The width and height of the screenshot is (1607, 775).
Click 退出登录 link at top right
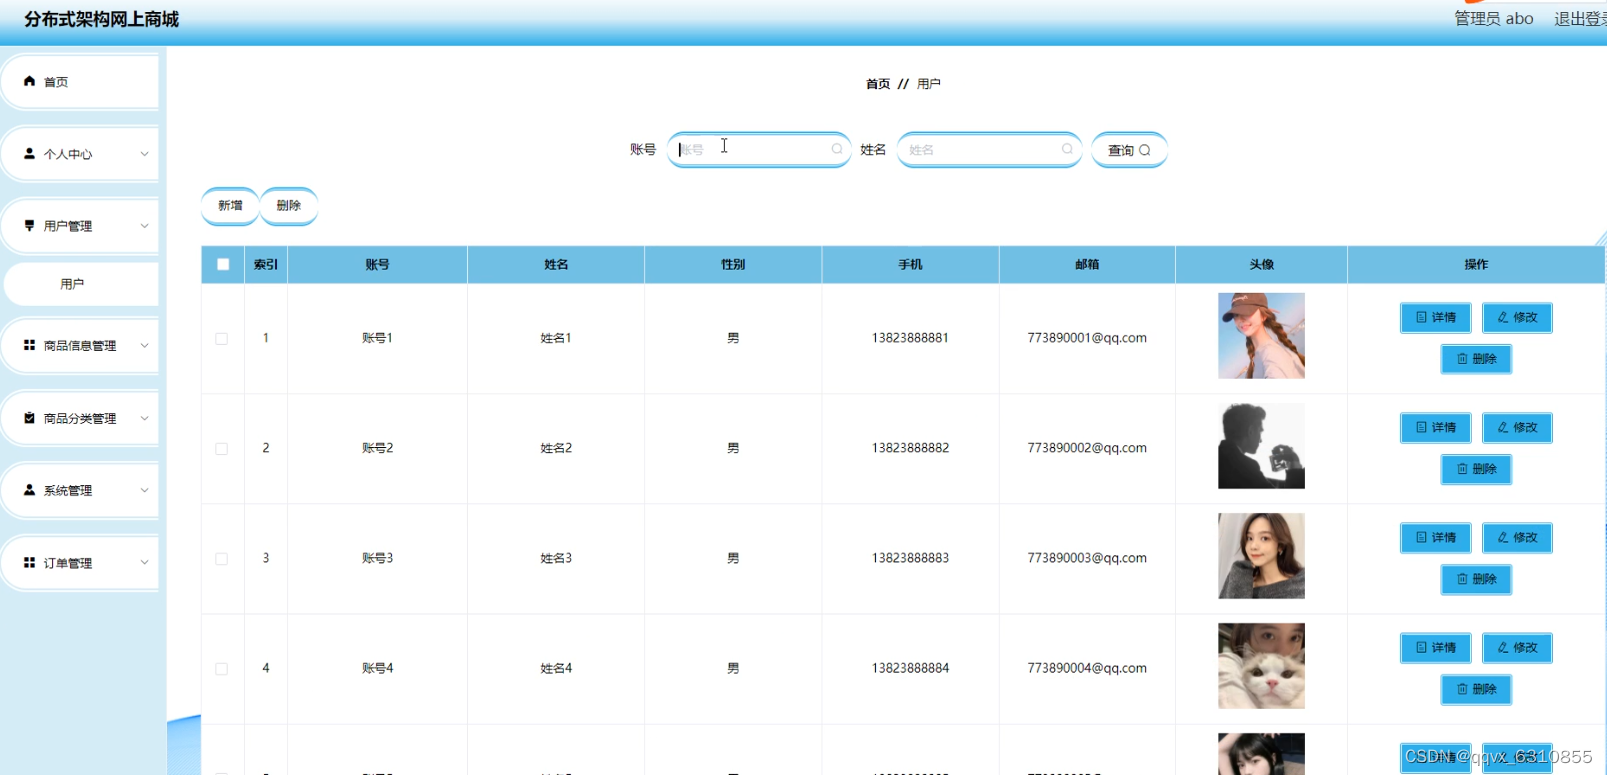[x=1580, y=18]
